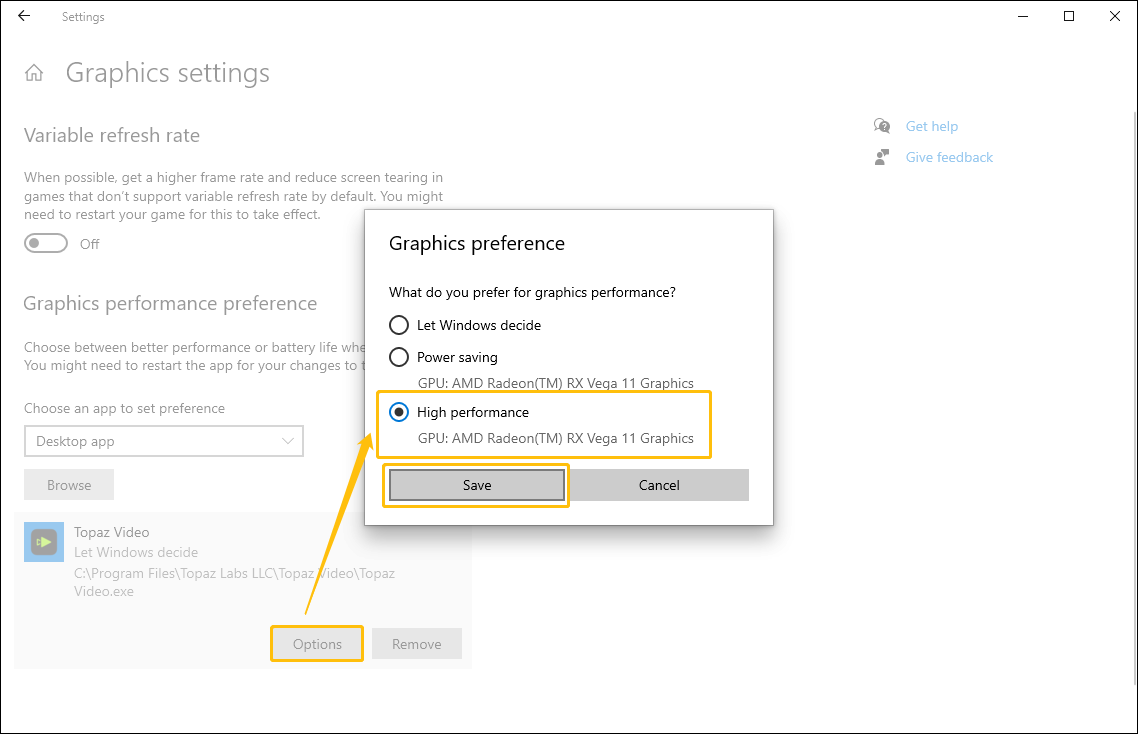The width and height of the screenshot is (1138, 734).
Task: Click the home icon beside Graphics settings
Action: coord(34,72)
